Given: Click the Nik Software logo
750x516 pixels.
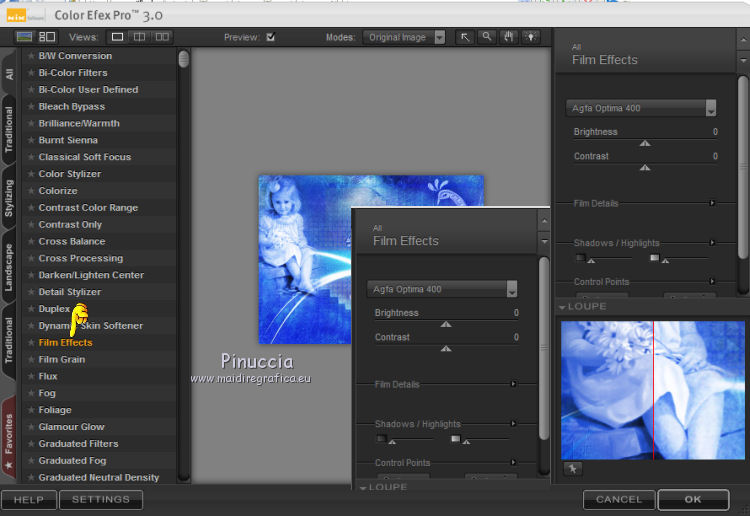Looking at the screenshot, I should point(16,15).
